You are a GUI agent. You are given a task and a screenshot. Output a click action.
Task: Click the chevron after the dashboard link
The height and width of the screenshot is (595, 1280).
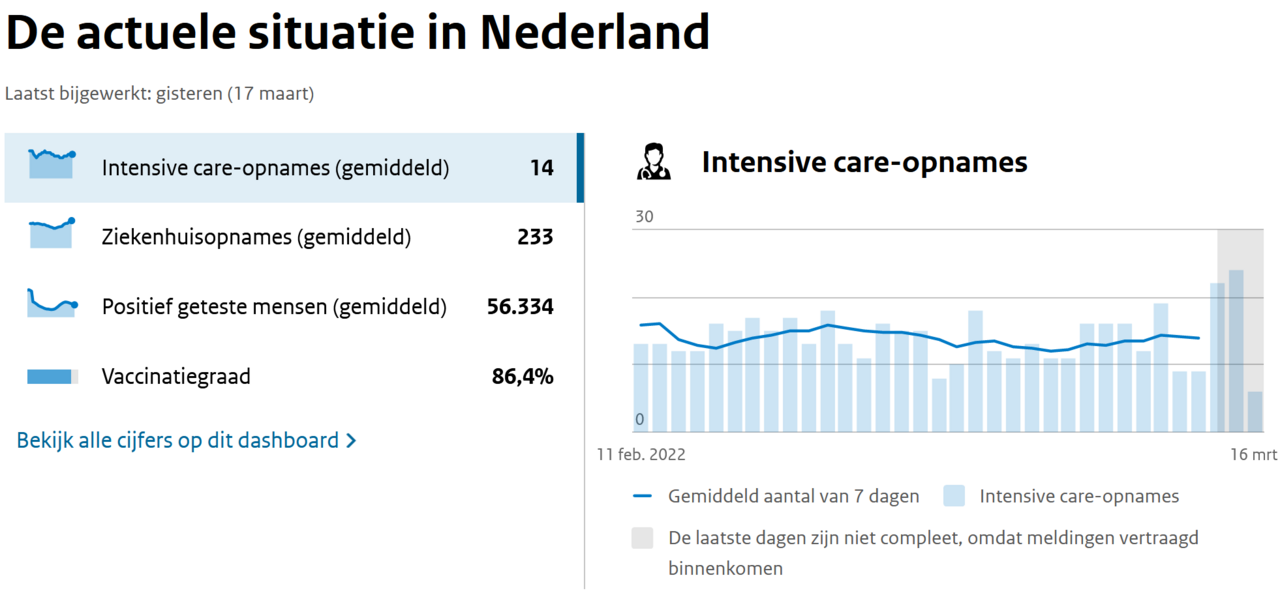pyautogui.click(x=351, y=440)
